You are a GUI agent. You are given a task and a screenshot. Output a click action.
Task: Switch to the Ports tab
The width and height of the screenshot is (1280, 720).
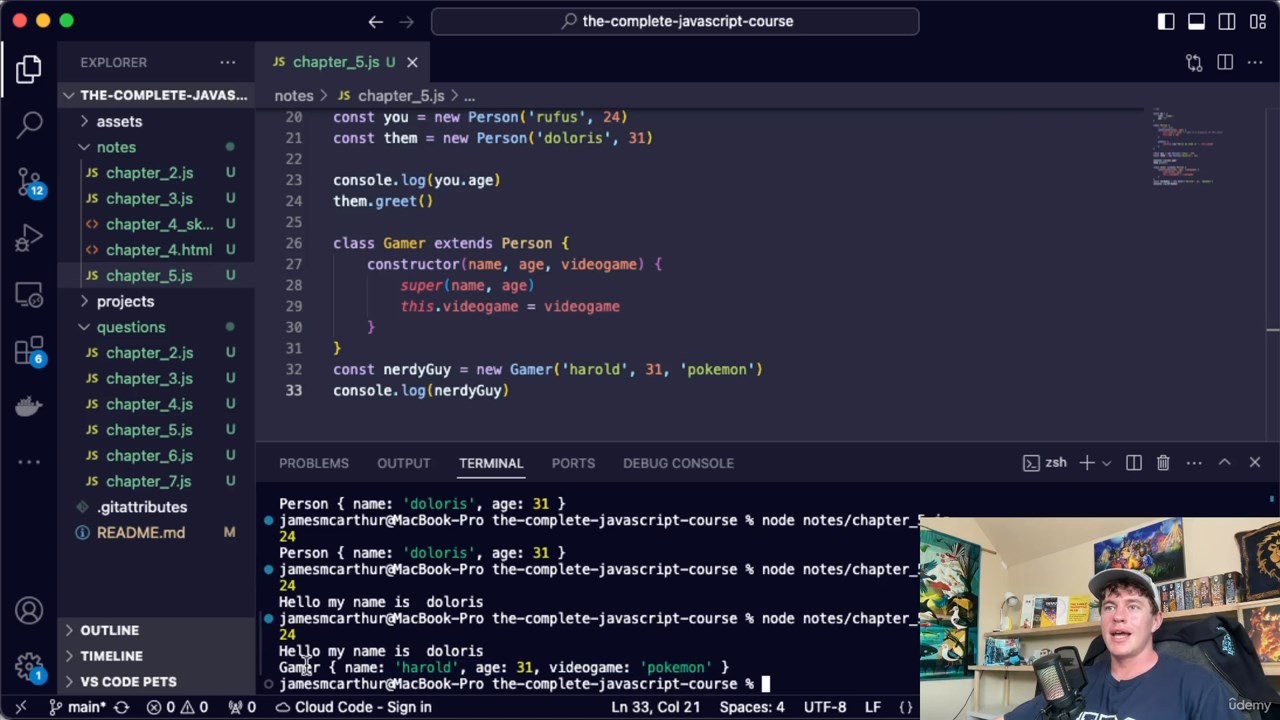(573, 463)
